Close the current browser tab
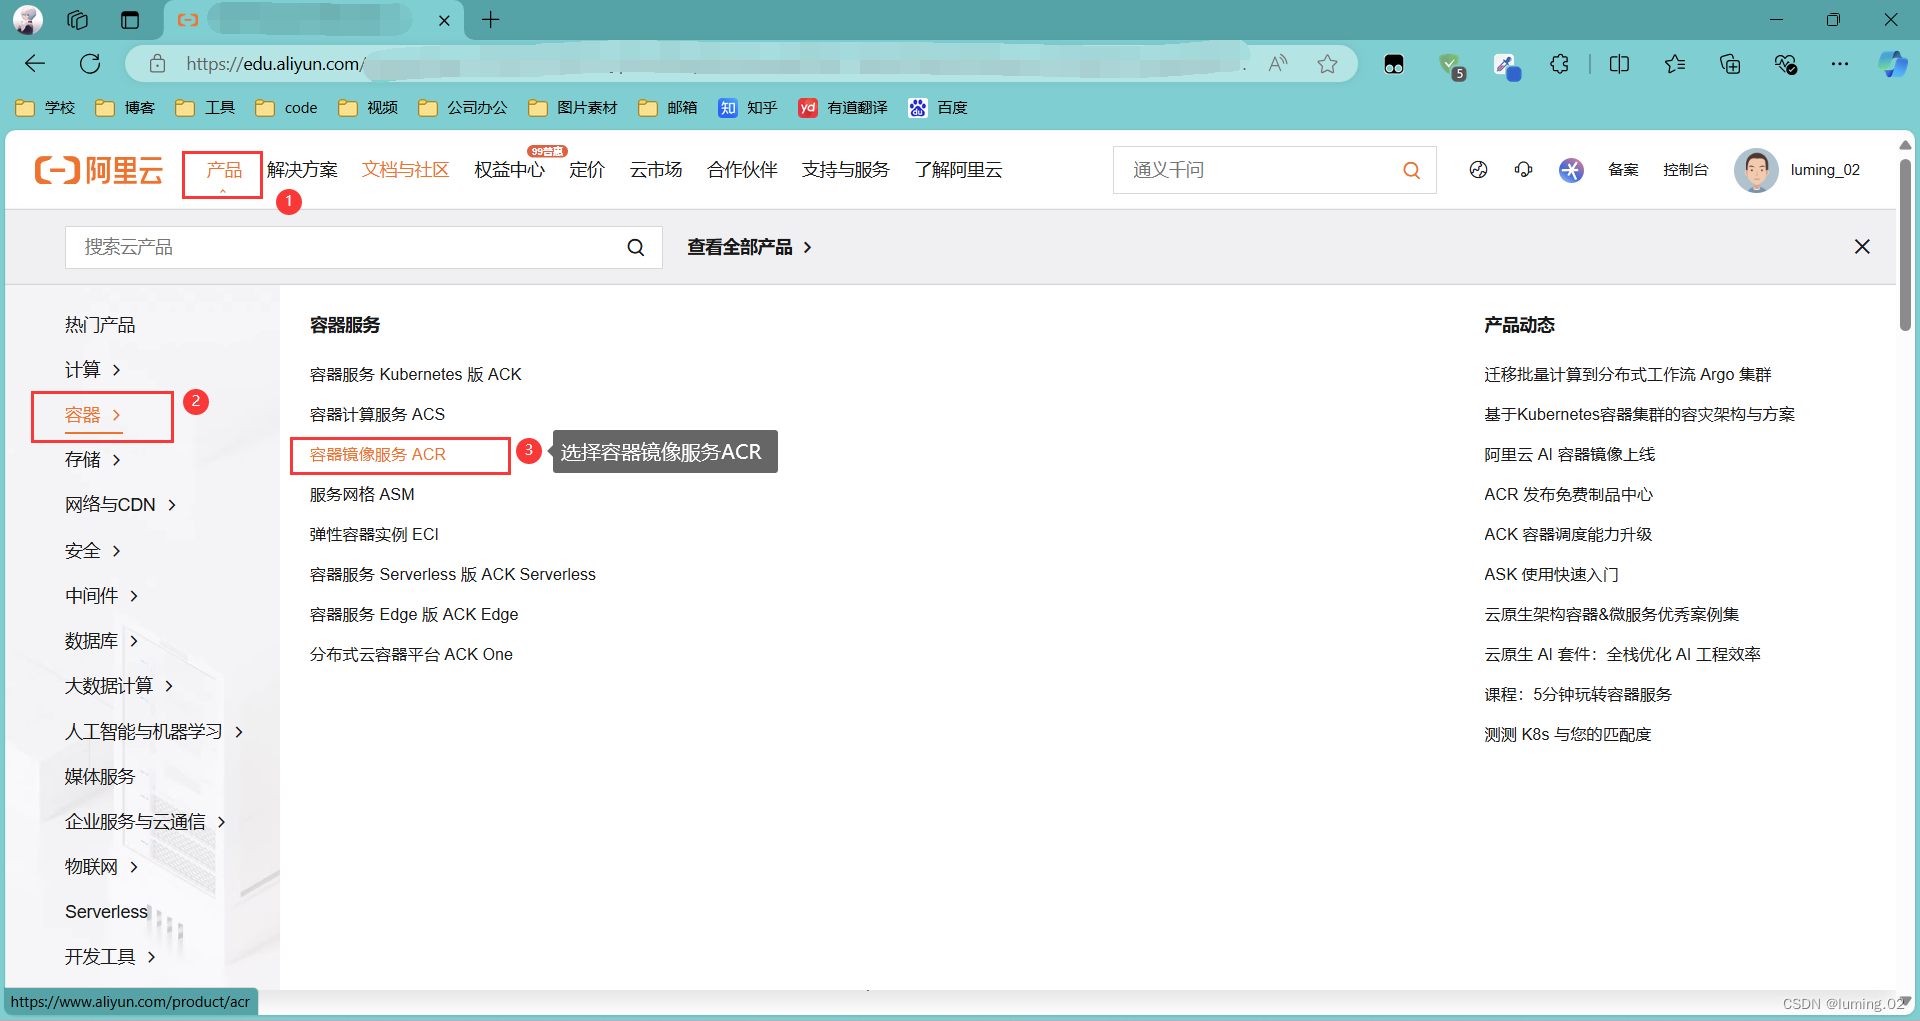Image resolution: width=1920 pixels, height=1021 pixels. coord(444,20)
